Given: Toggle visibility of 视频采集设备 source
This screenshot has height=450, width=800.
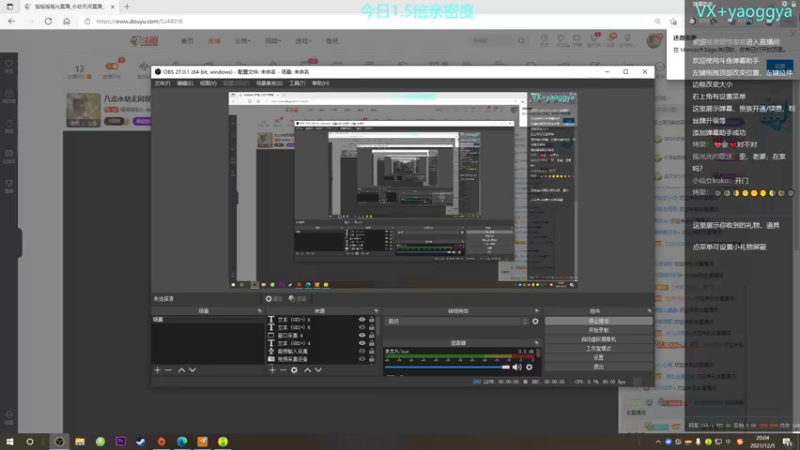Looking at the screenshot, I should click(x=362, y=359).
